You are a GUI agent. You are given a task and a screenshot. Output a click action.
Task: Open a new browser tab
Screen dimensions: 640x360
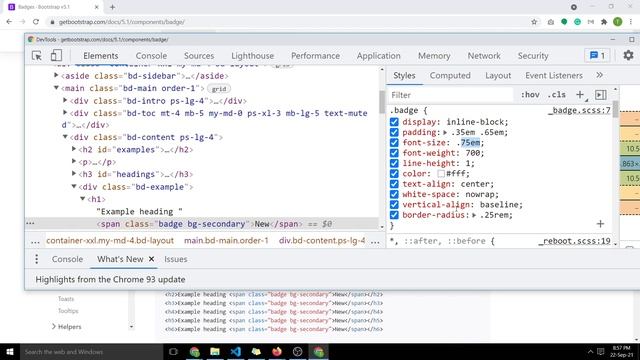tap(112, 7)
